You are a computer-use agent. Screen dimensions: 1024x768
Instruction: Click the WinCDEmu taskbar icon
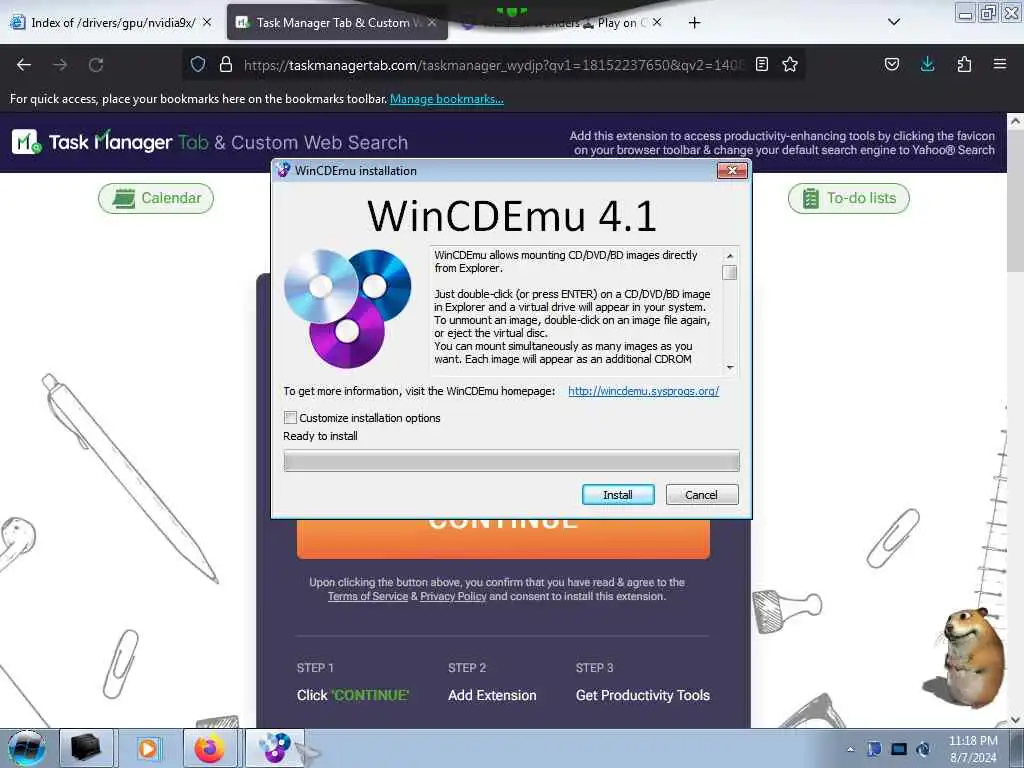275,748
